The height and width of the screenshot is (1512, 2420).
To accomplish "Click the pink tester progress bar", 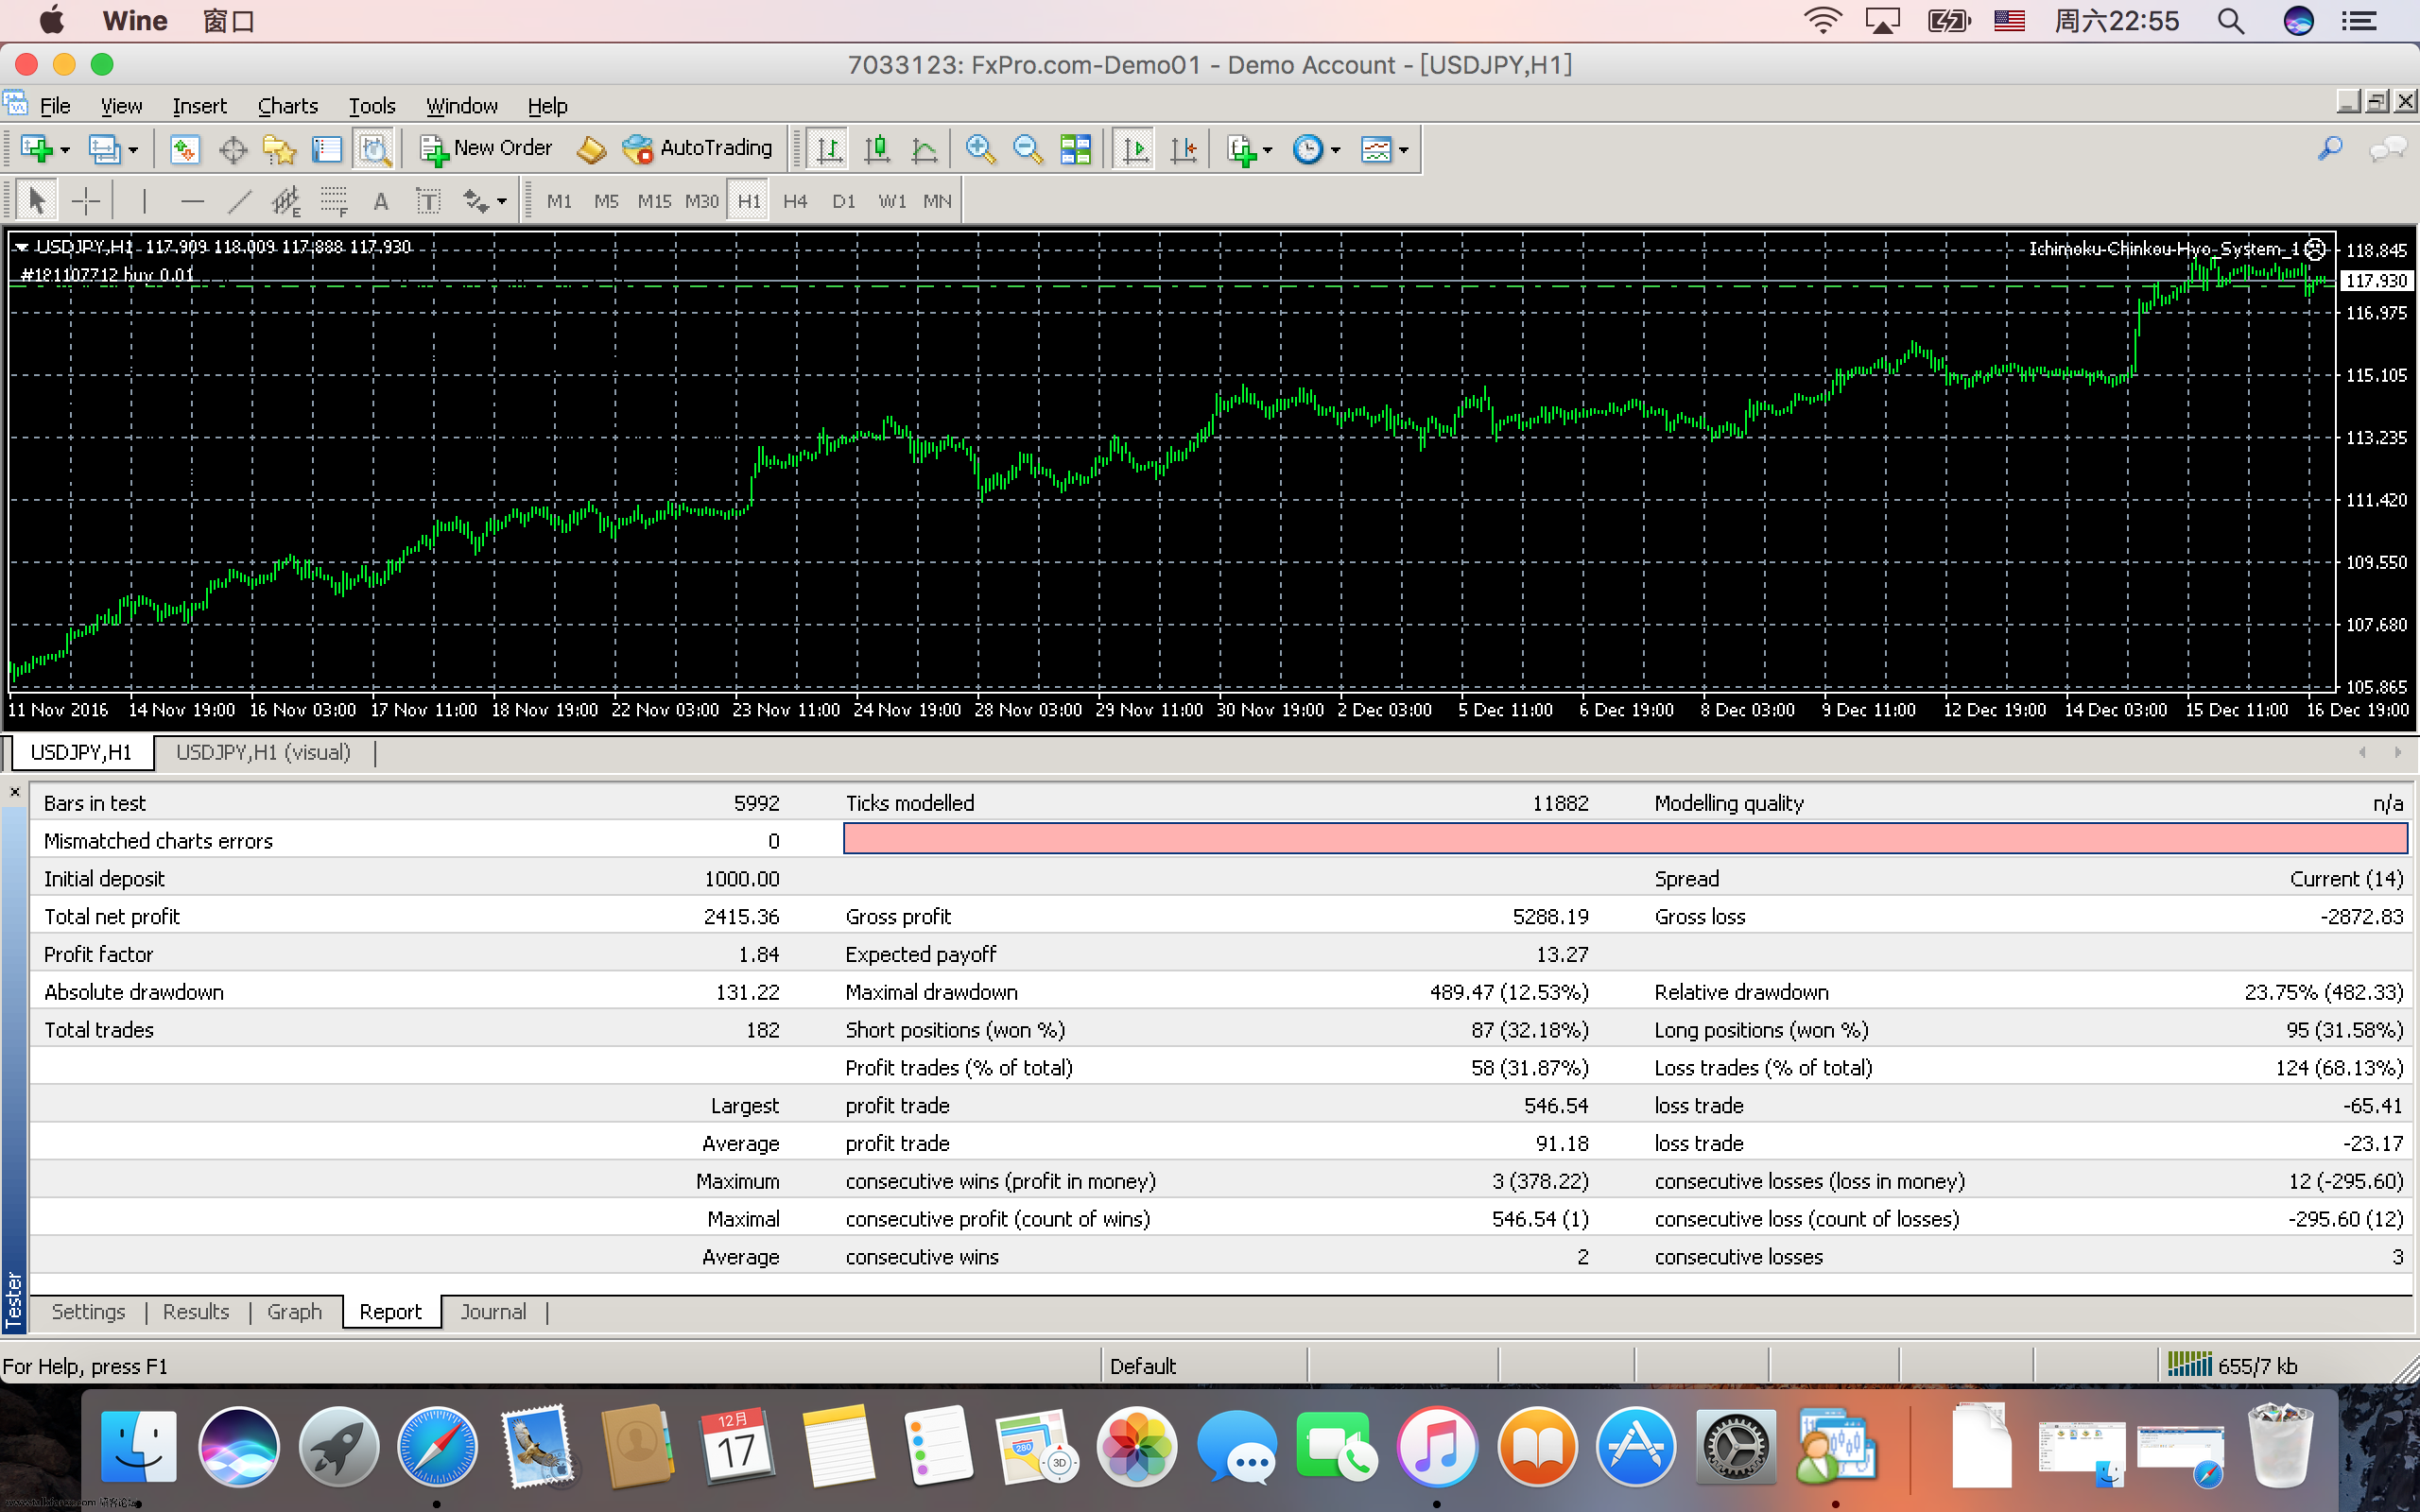I will coord(1625,839).
